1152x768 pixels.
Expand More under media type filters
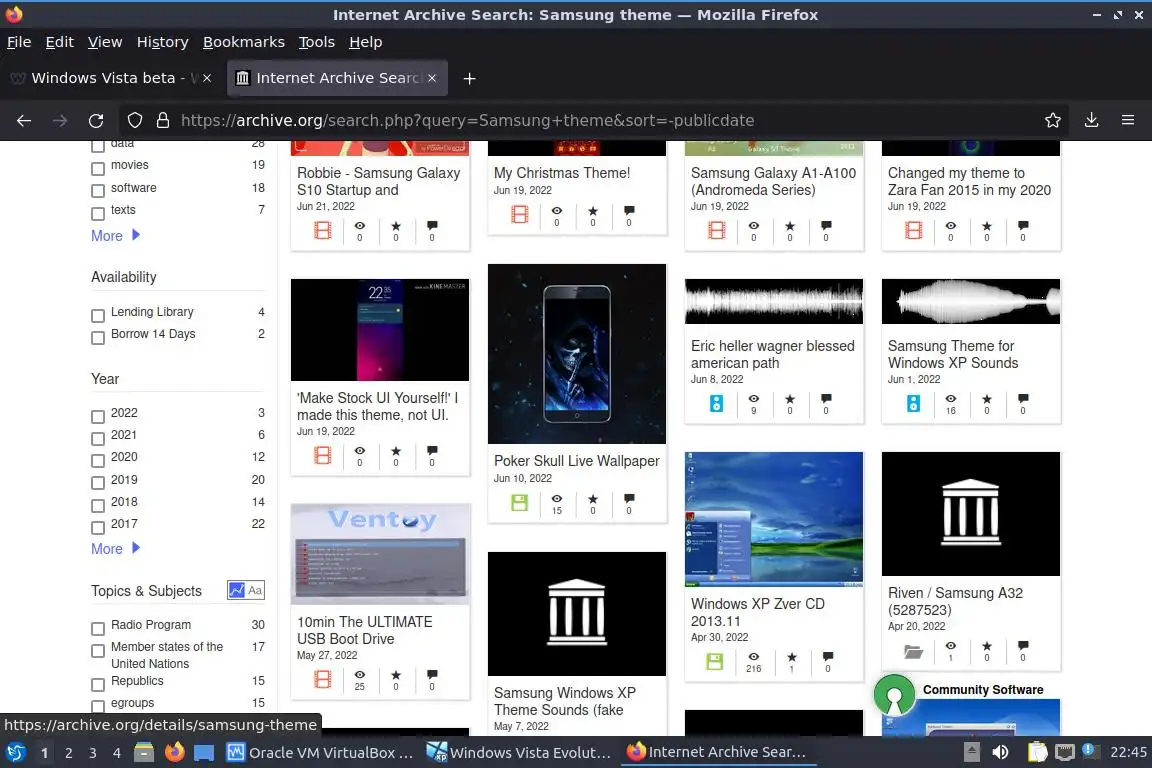(x=115, y=236)
